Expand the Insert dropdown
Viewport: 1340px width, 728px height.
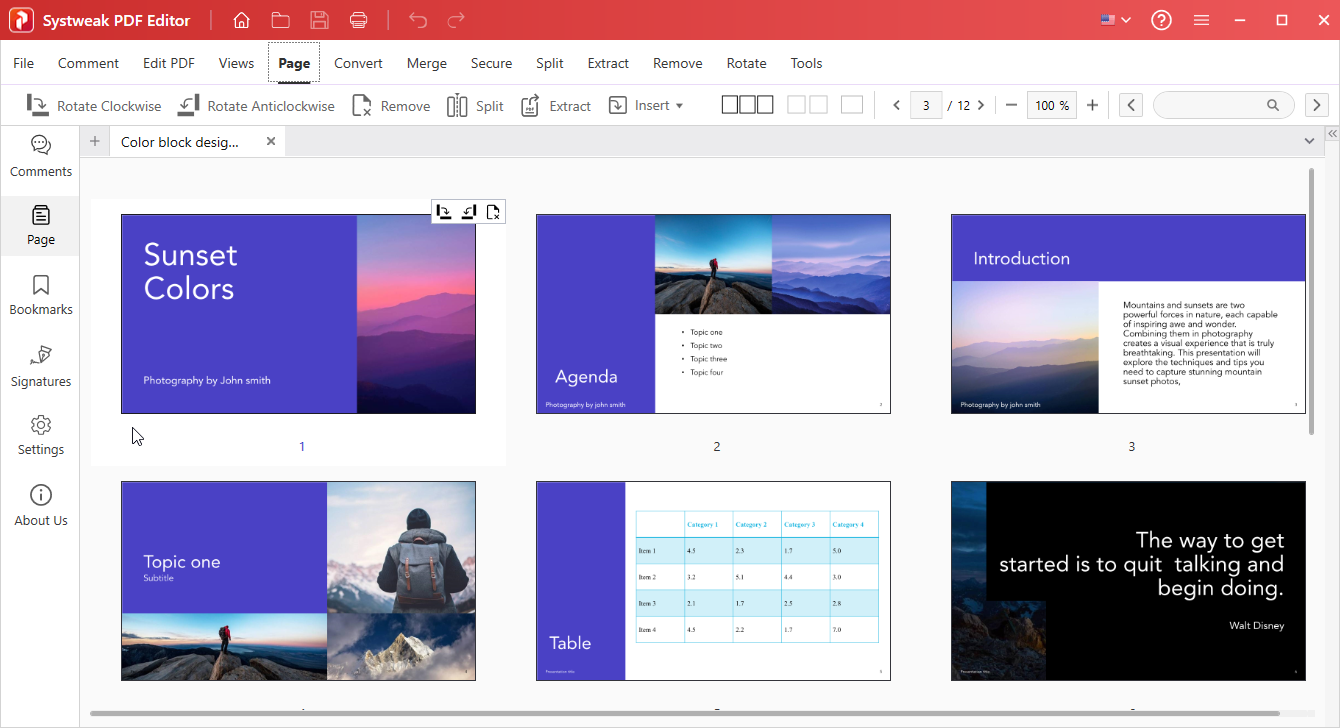[x=646, y=106]
